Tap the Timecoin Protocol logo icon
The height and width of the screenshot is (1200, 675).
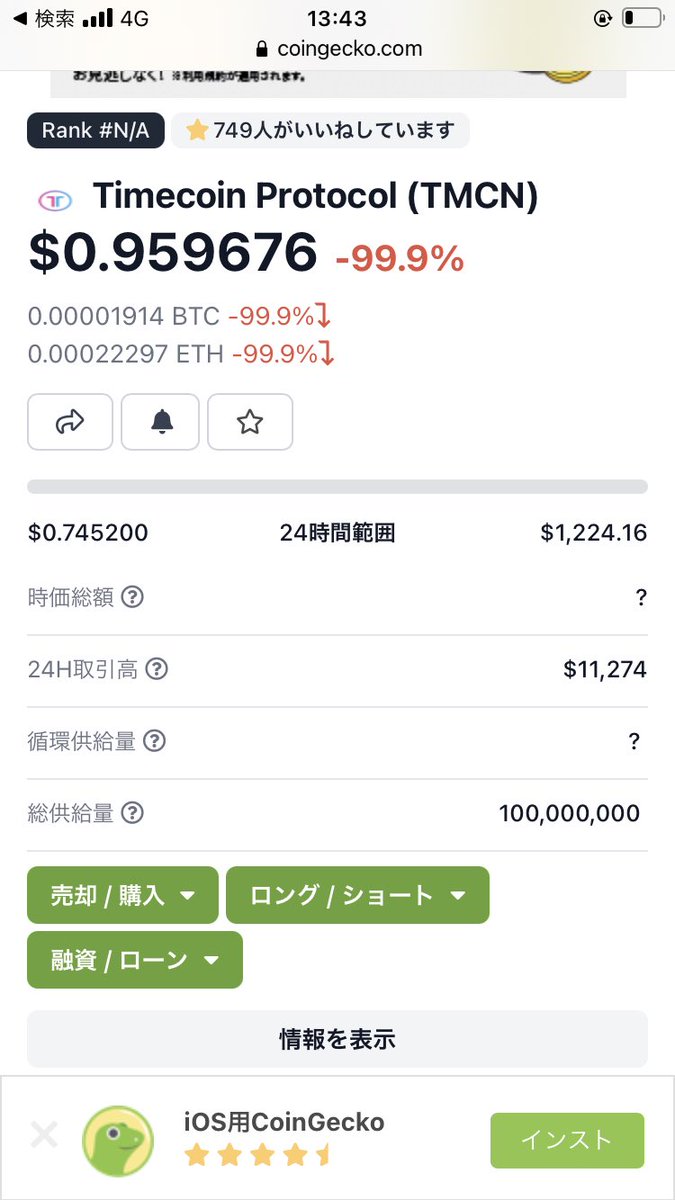(55, 200)
